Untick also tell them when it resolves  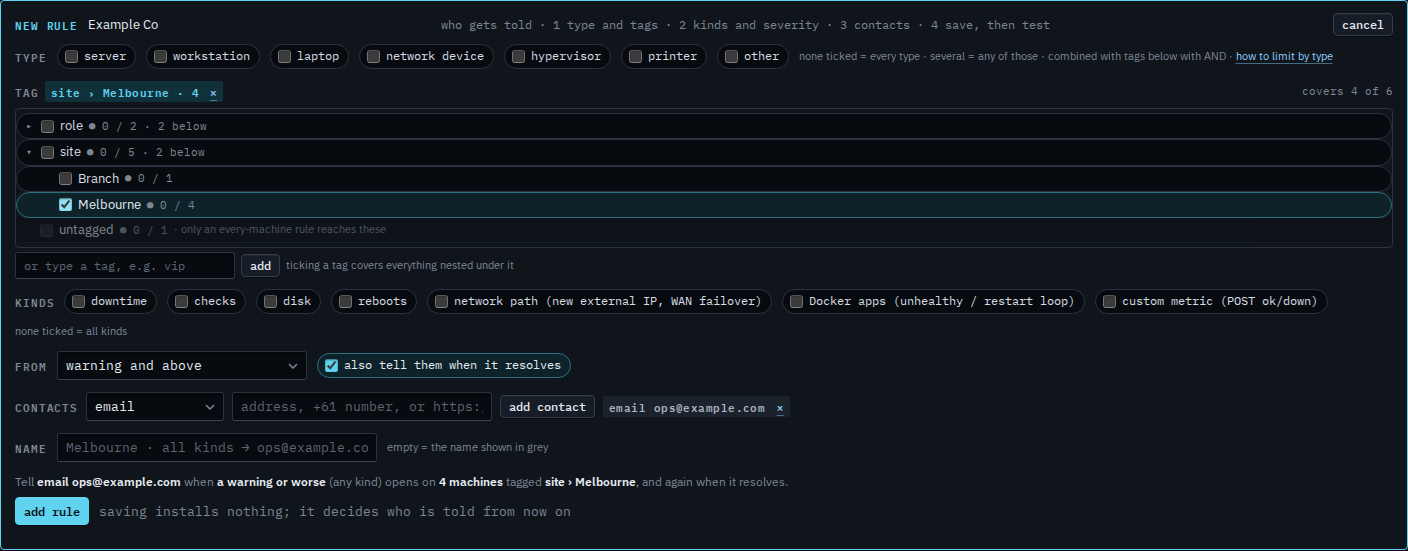point(331,365)
